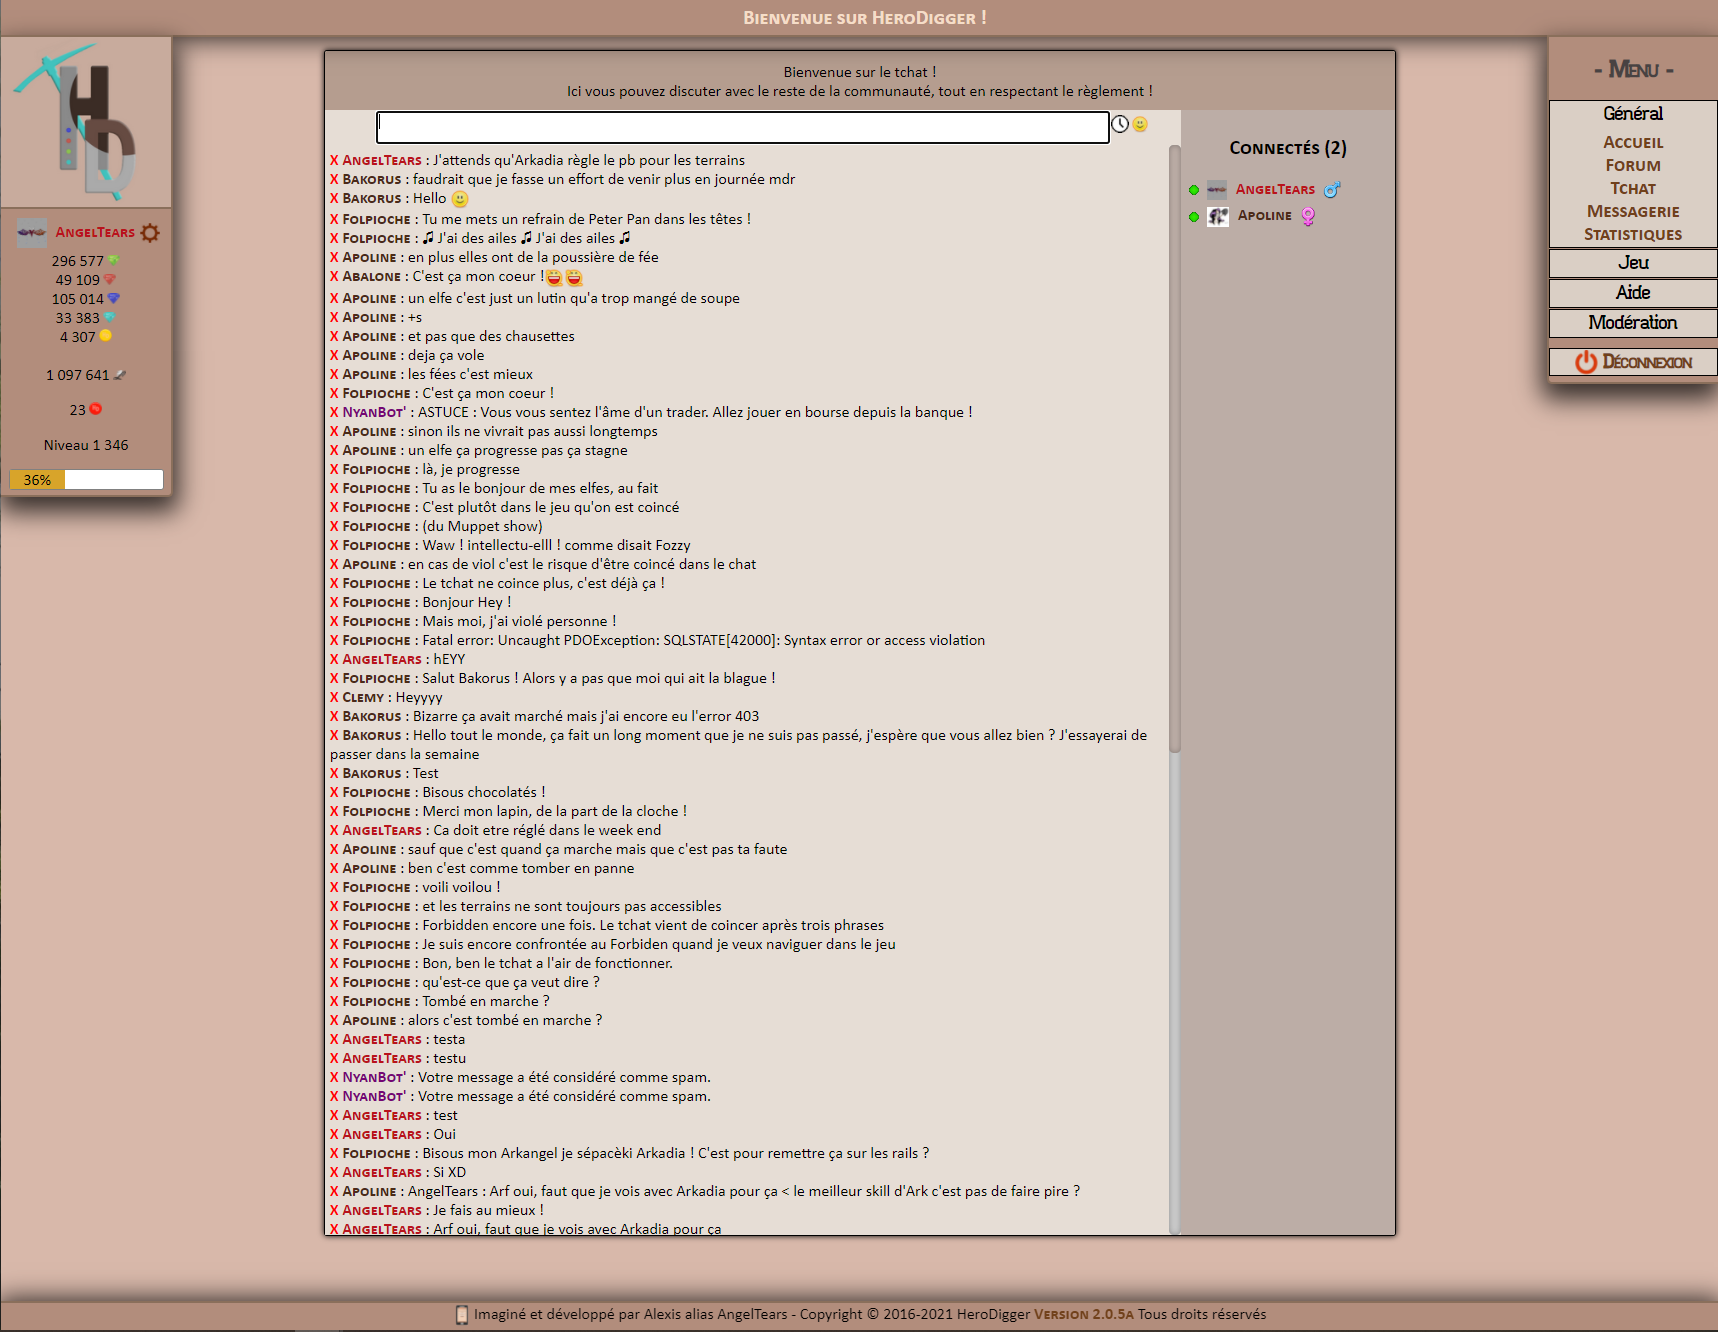Open the Statistiques page link
Viewport: 1718px width, 1332px height.
pos(1632,235)
